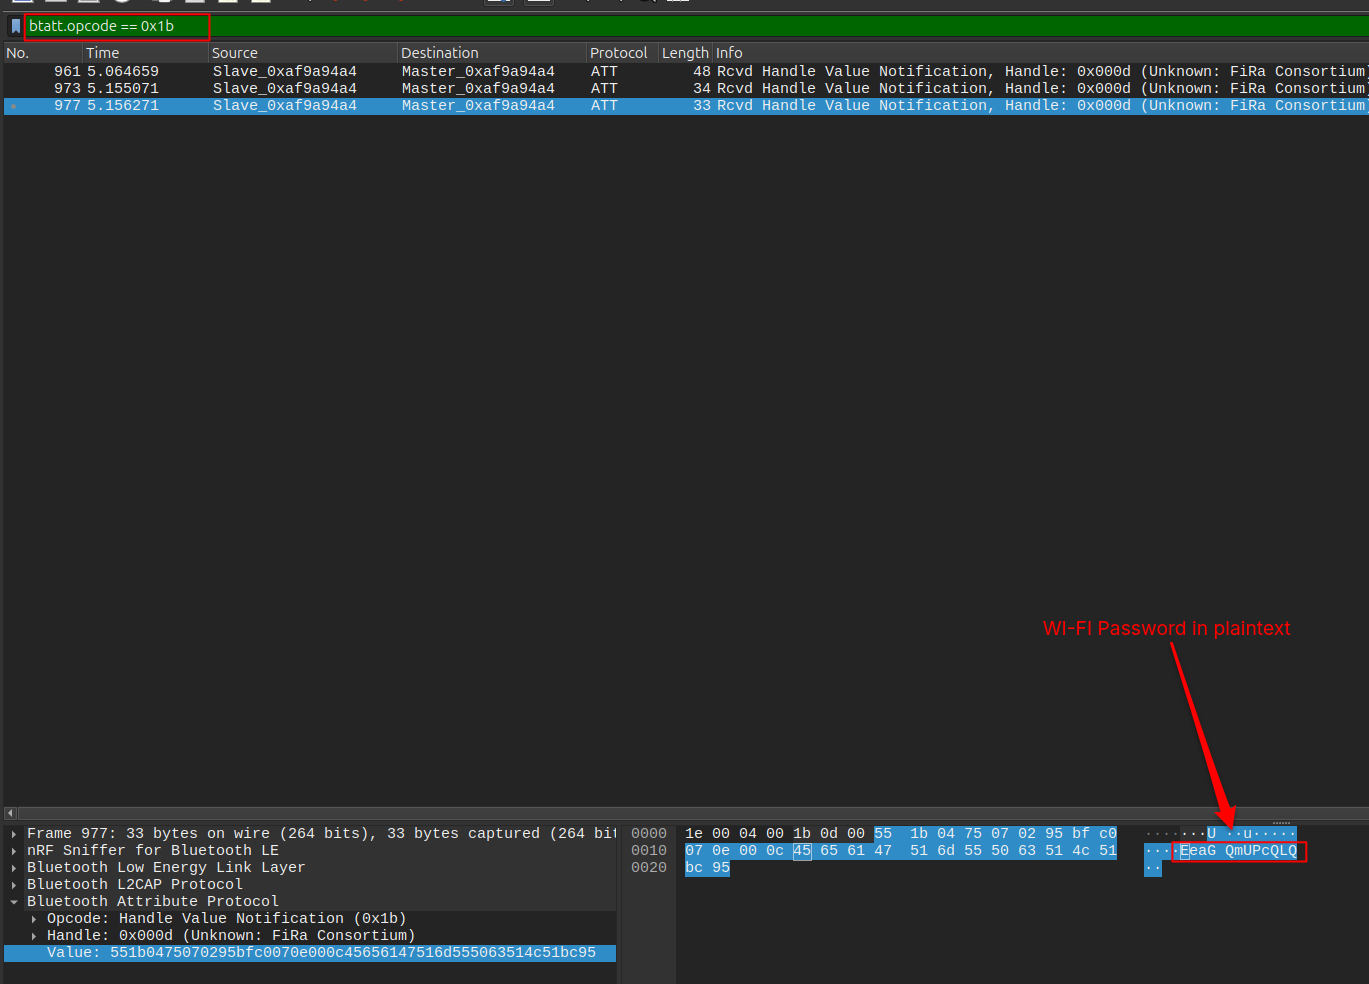Select the Value 551b0475... field row
Viewport: 1369px width, 984px height.
point(310,953)
